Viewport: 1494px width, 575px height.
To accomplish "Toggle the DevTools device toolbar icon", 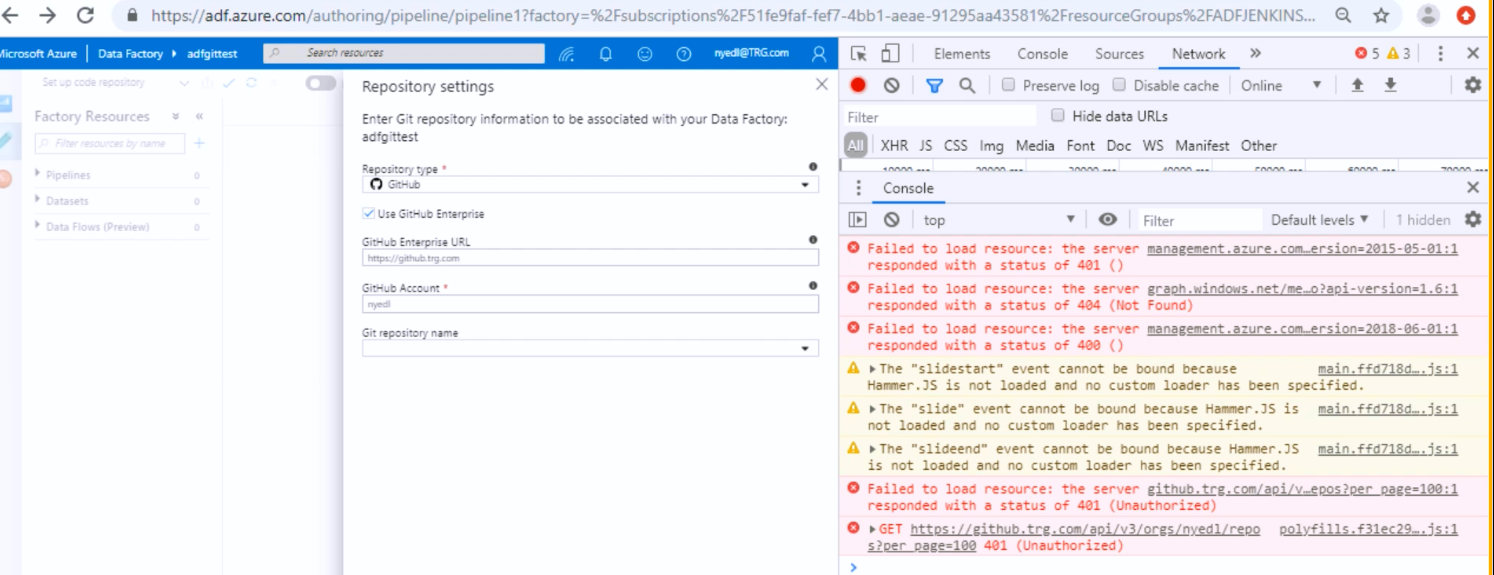I will (890, 54).
